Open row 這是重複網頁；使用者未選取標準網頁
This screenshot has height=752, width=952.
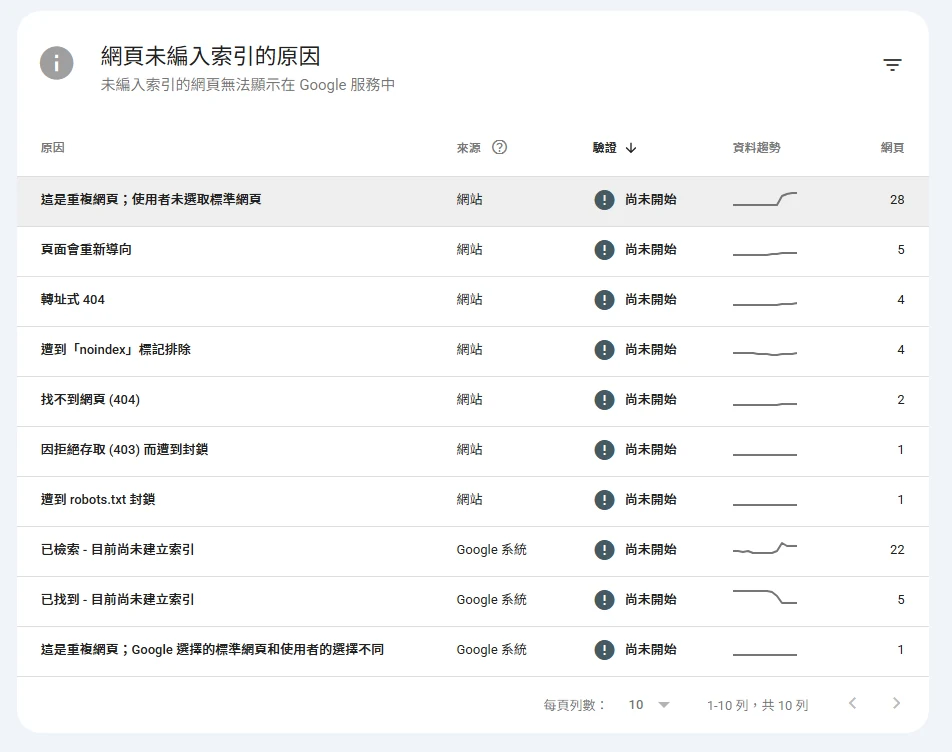pos(473,202)
